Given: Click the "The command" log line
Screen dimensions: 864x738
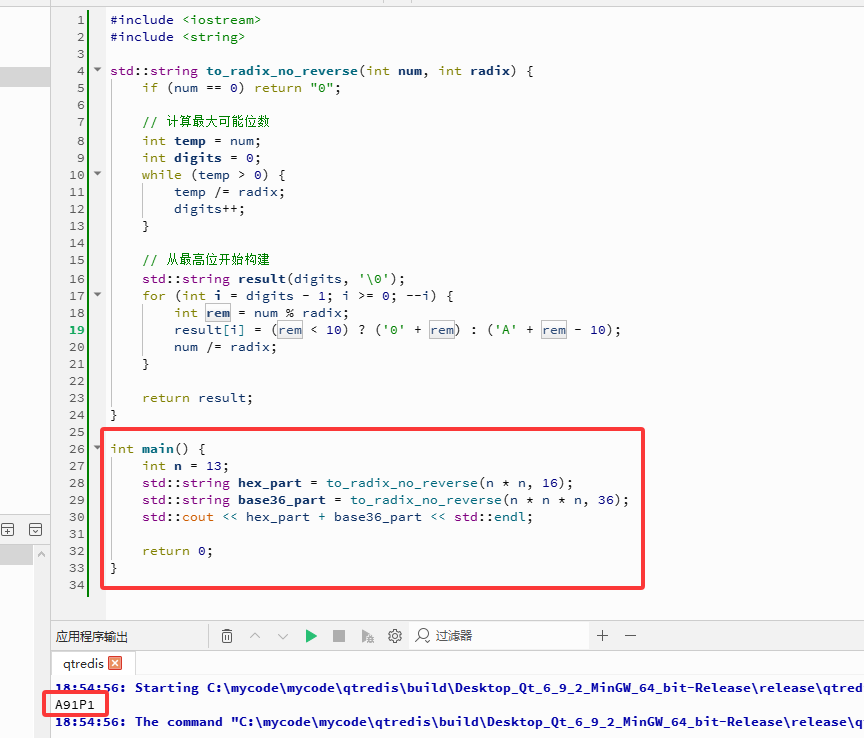Looking at the screenshot, I should coord(460,722).
